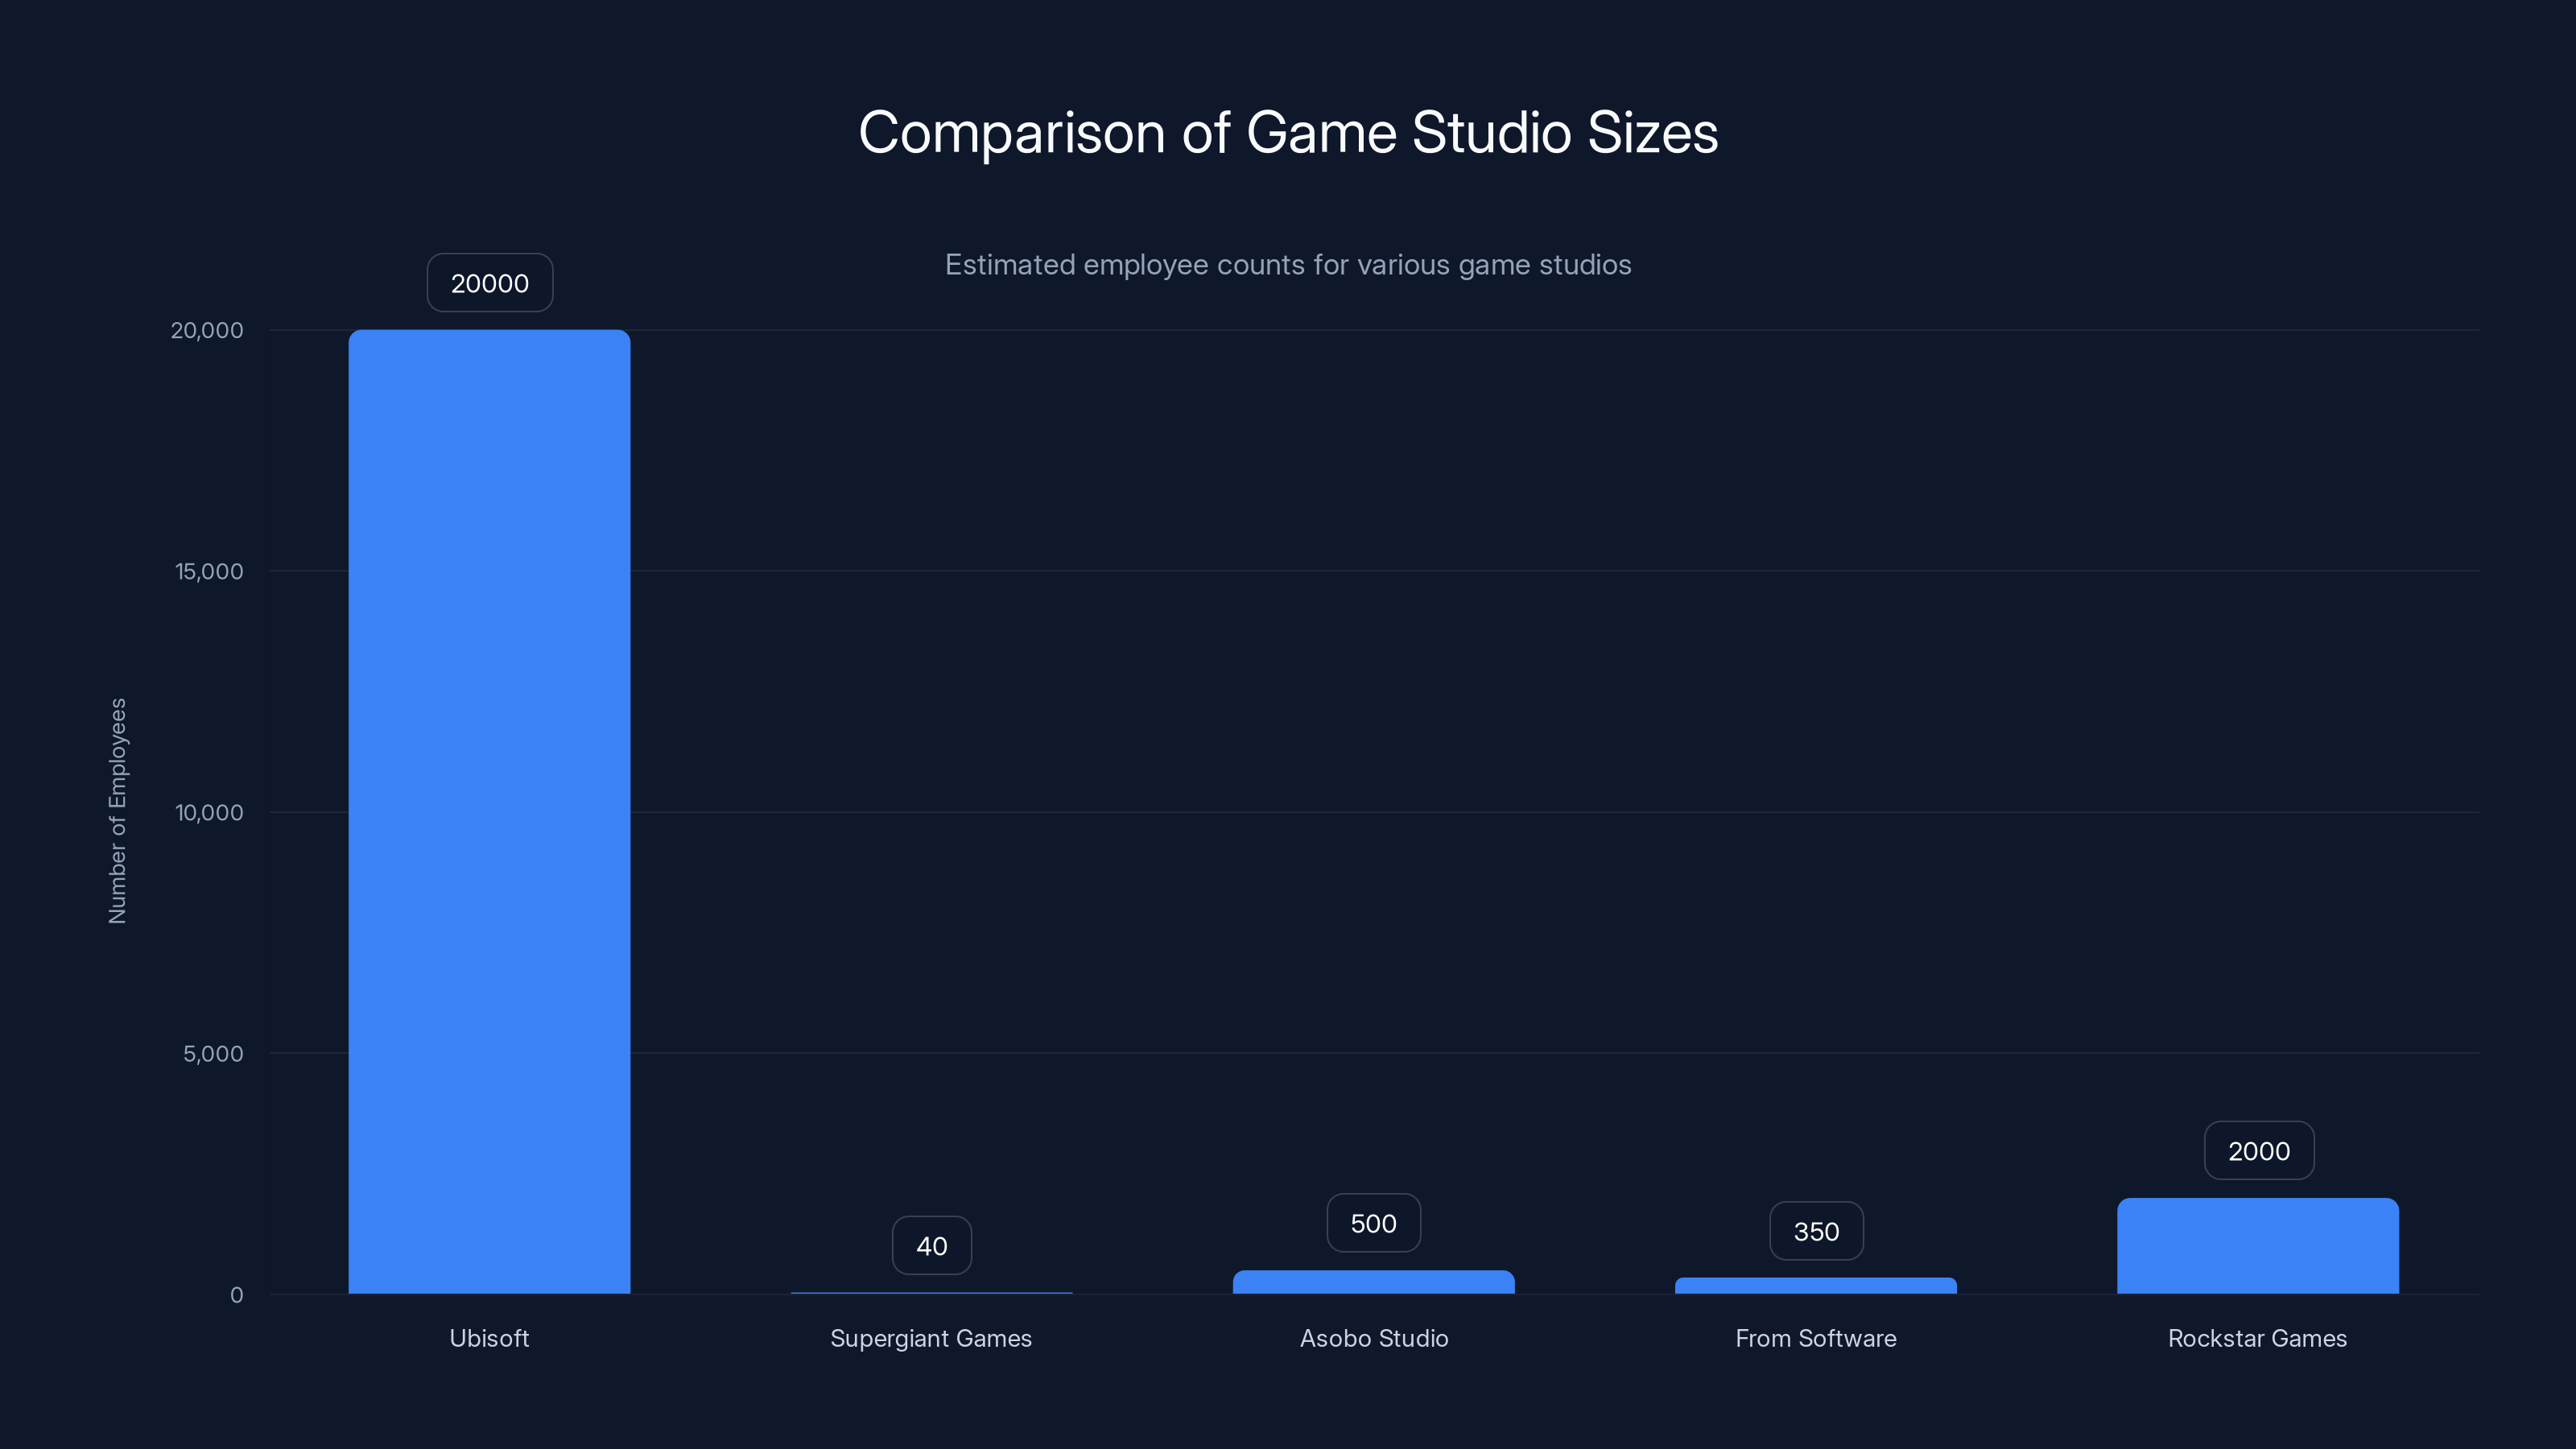Select the Supergiant Games bar

tap(931, 1293)
